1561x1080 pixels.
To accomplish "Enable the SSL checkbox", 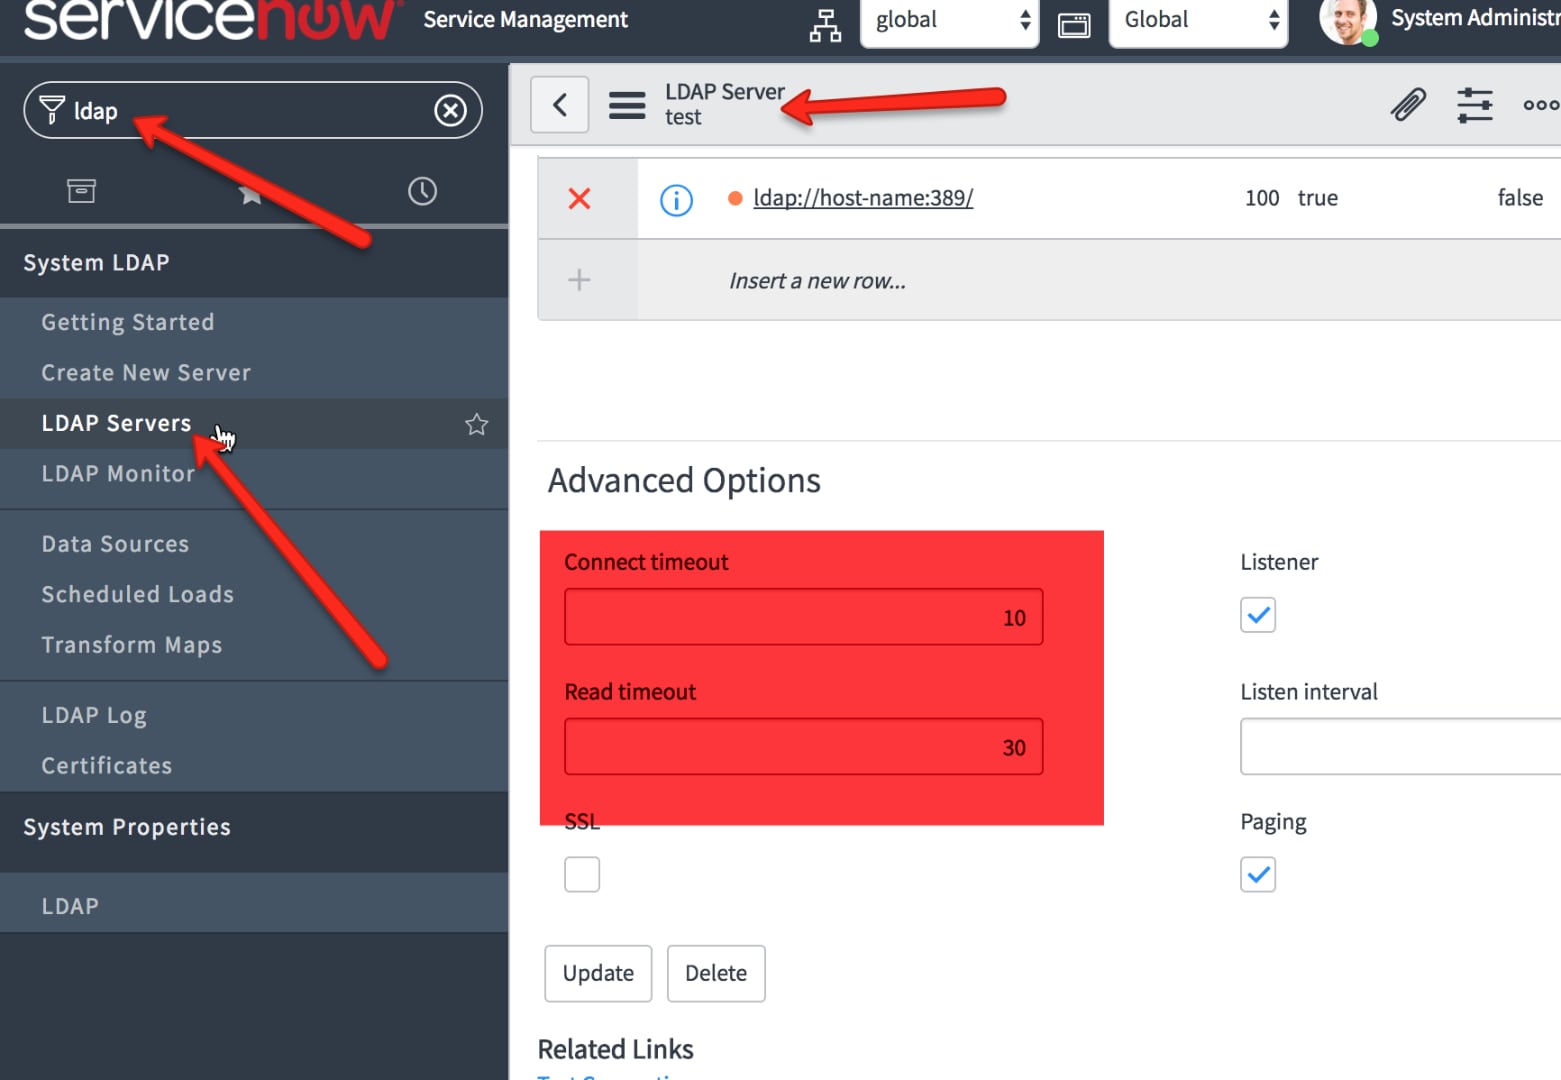I will point(582,874).
